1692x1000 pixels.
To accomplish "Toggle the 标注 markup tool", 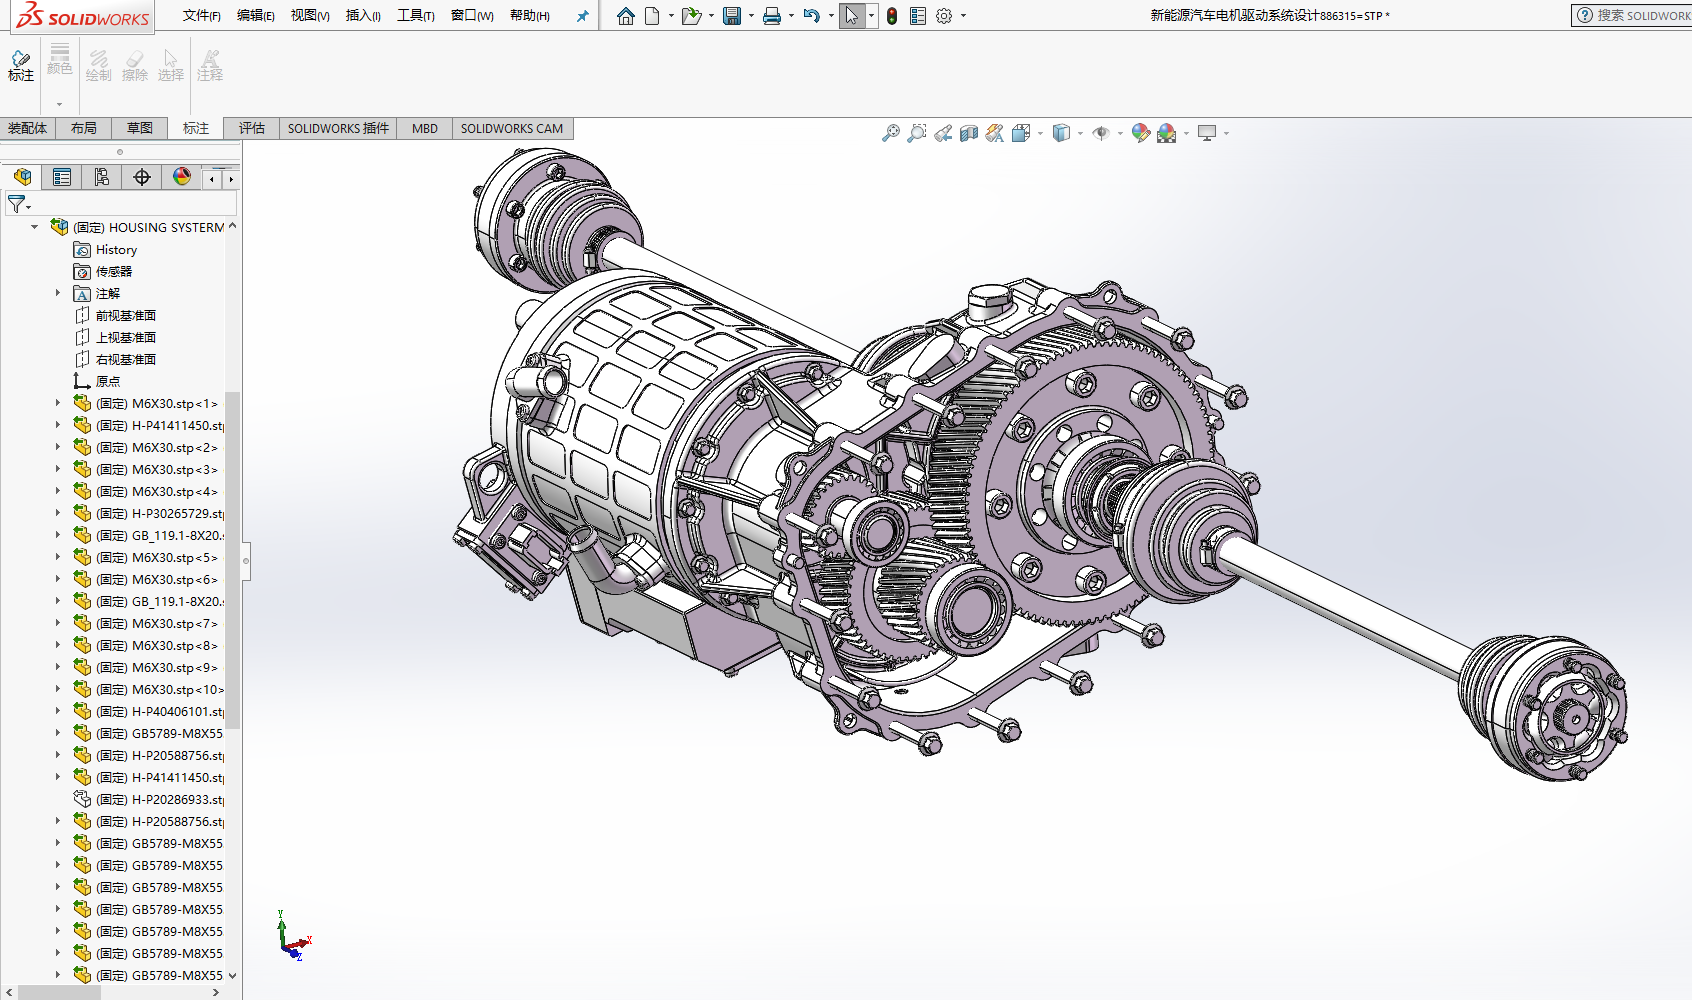I will point(21,66).
